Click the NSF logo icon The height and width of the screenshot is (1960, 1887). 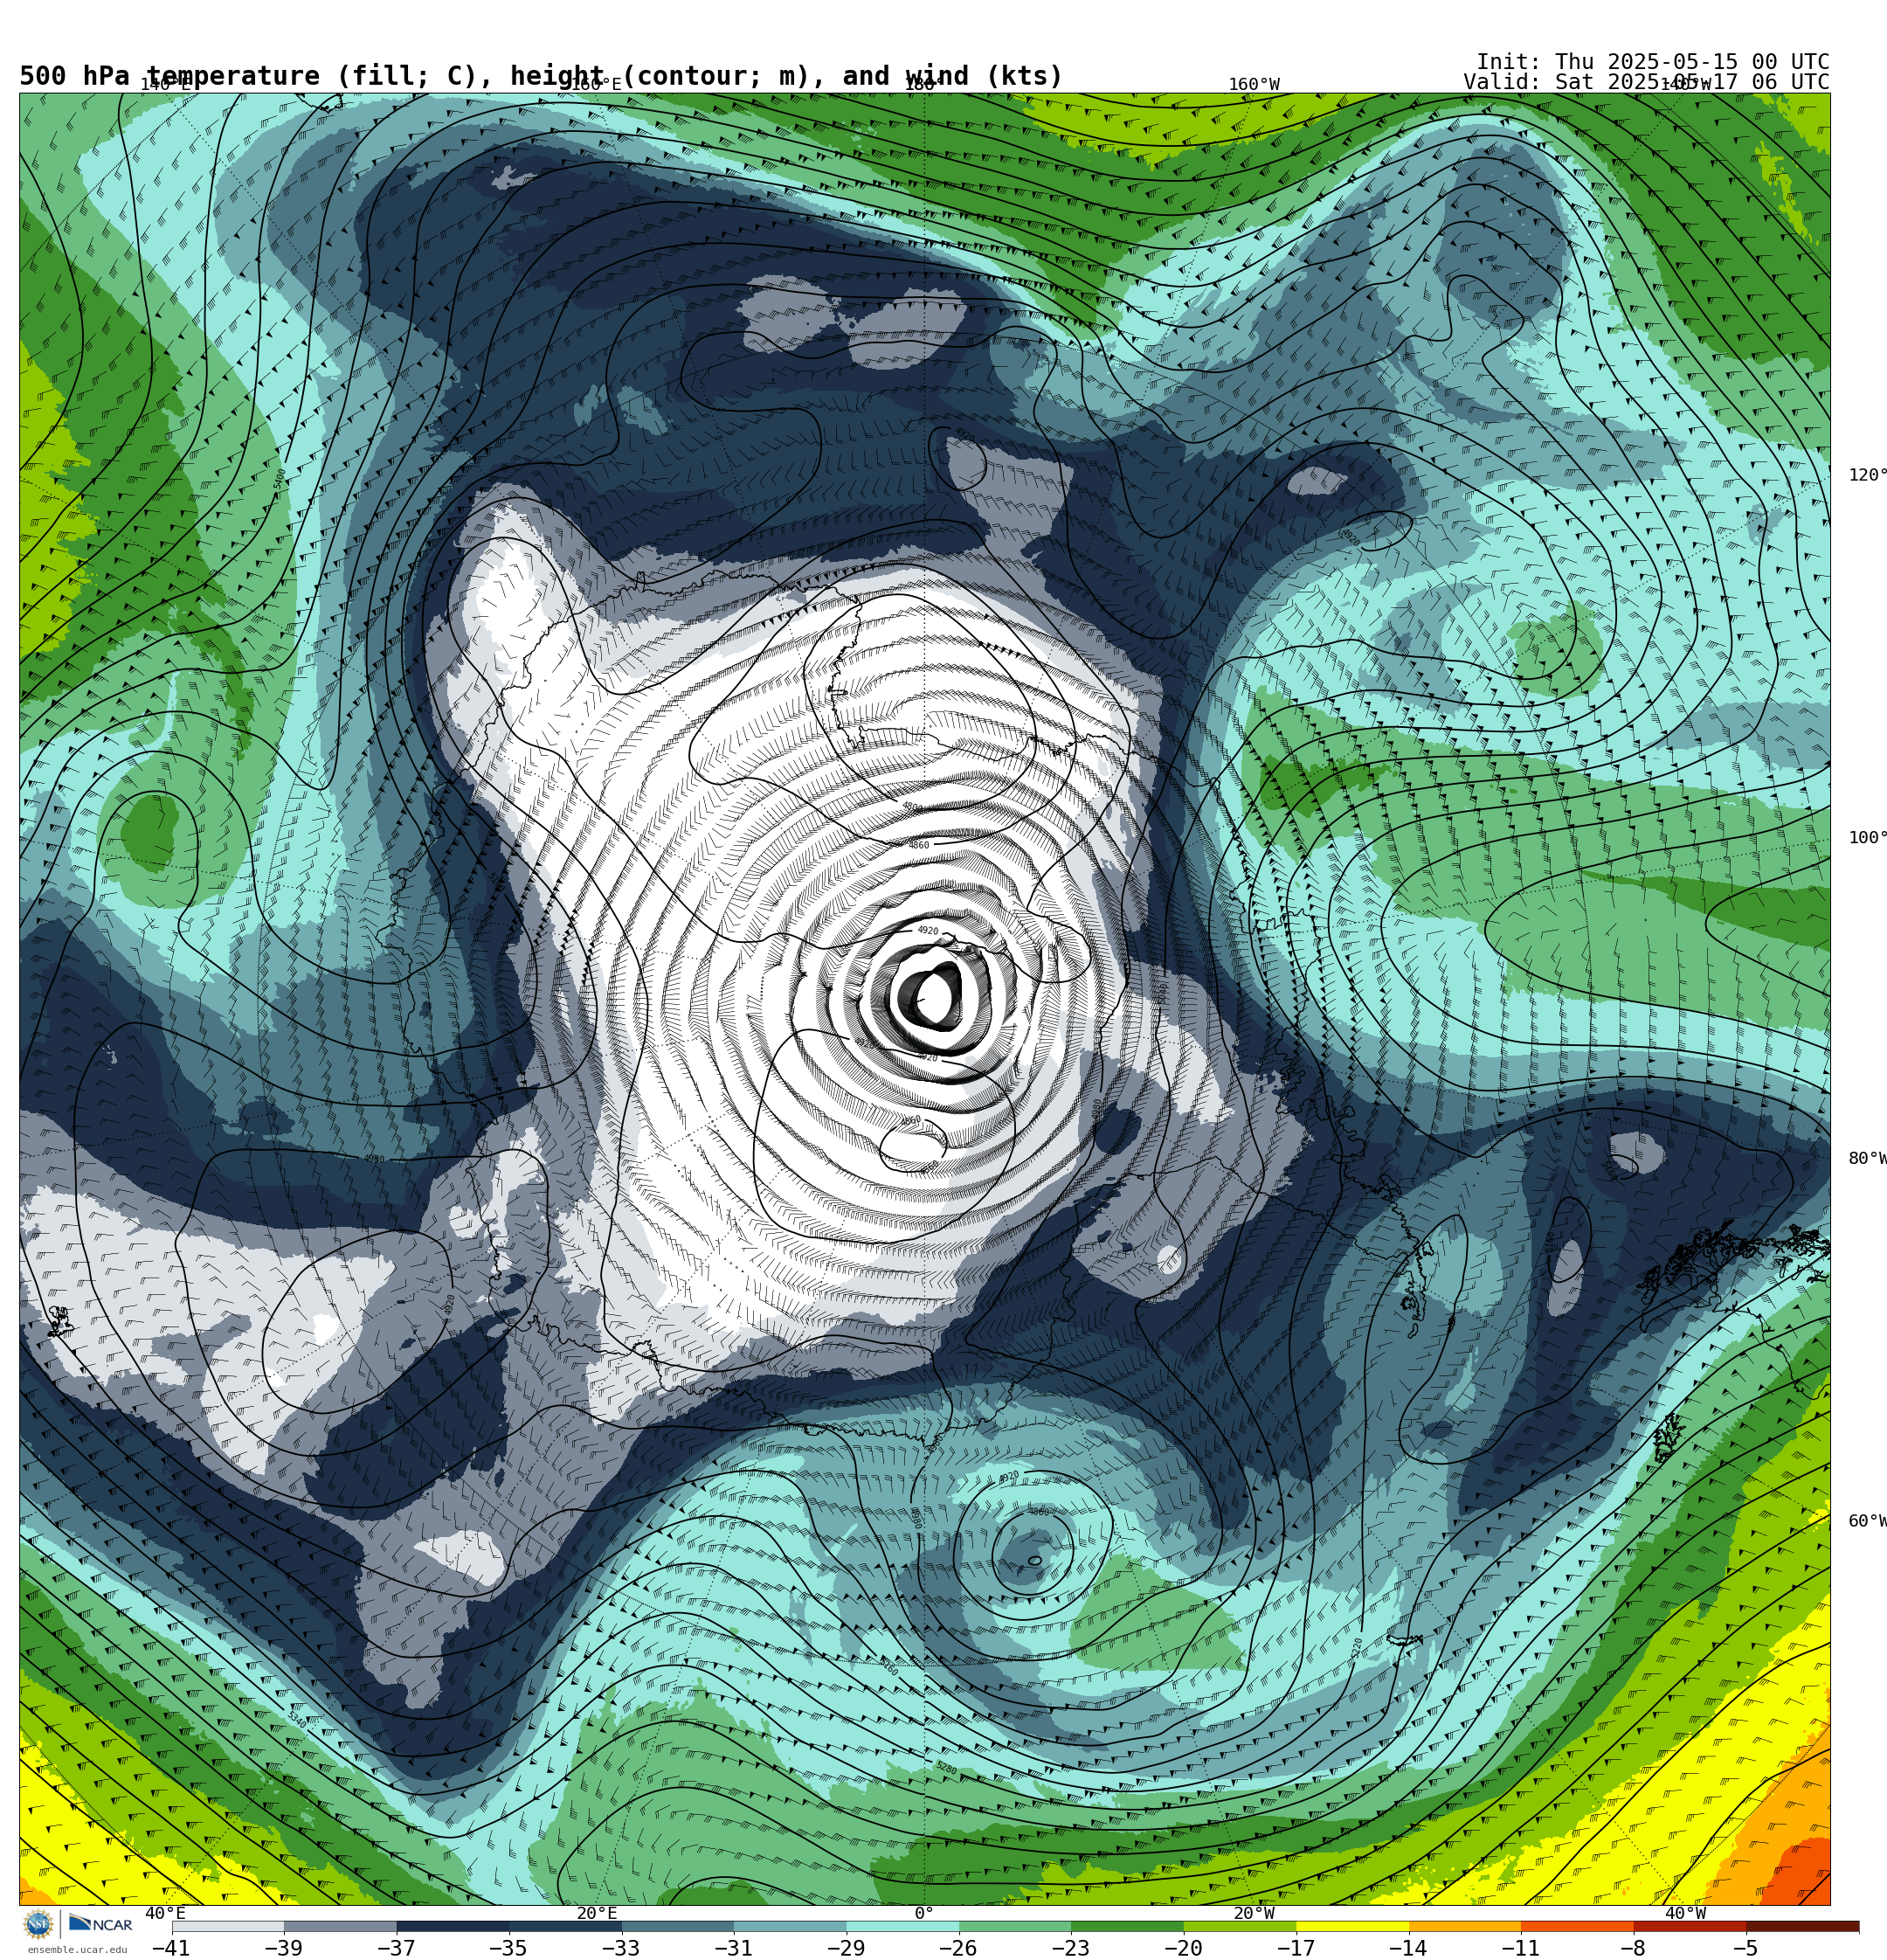tap(38, 1924)
